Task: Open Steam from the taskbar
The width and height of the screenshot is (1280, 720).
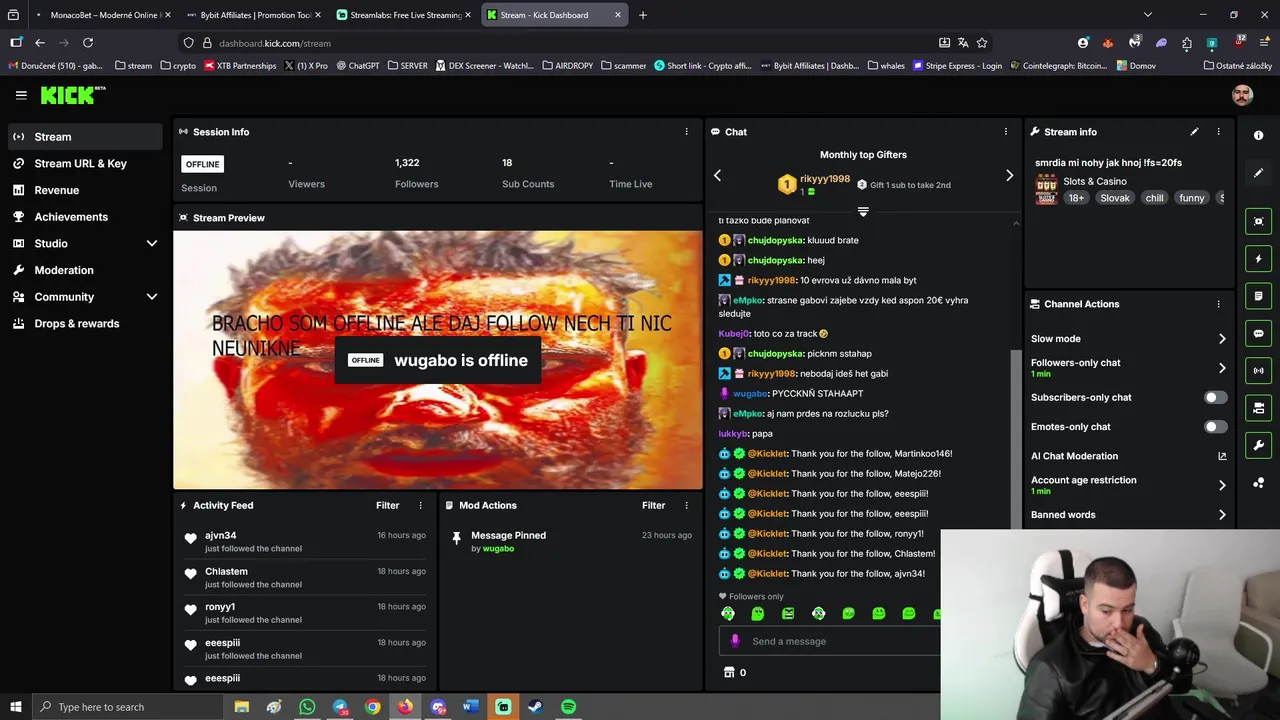Action: click(535, 707)
